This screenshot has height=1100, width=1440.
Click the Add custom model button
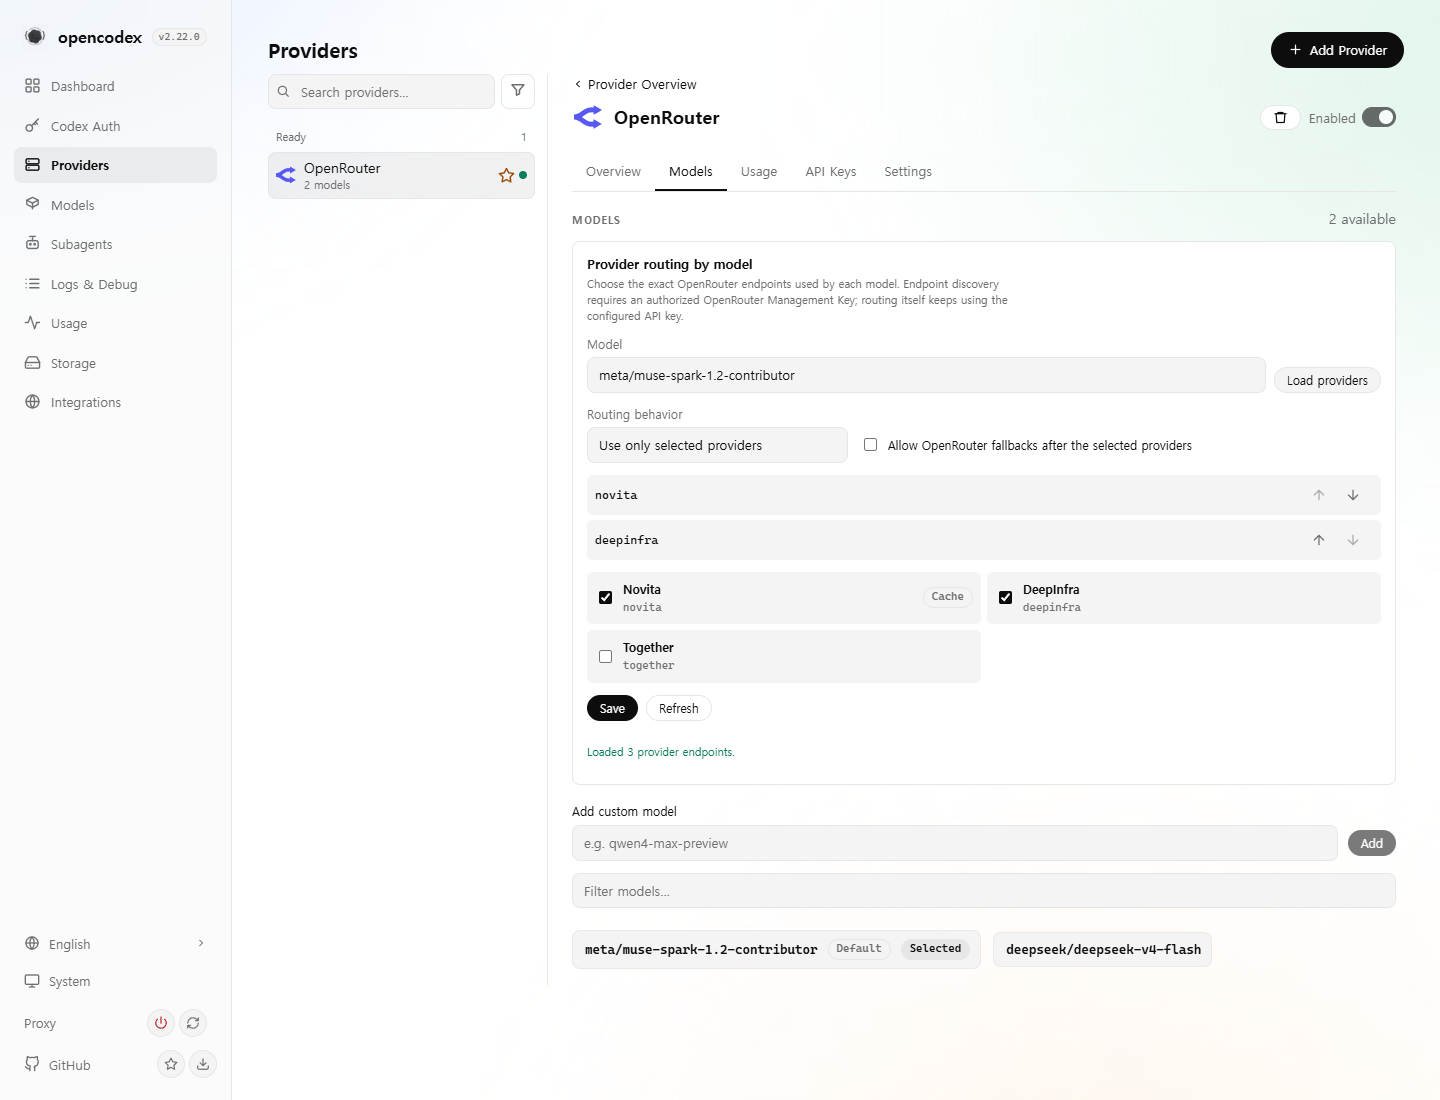(x=1372, y=843)
